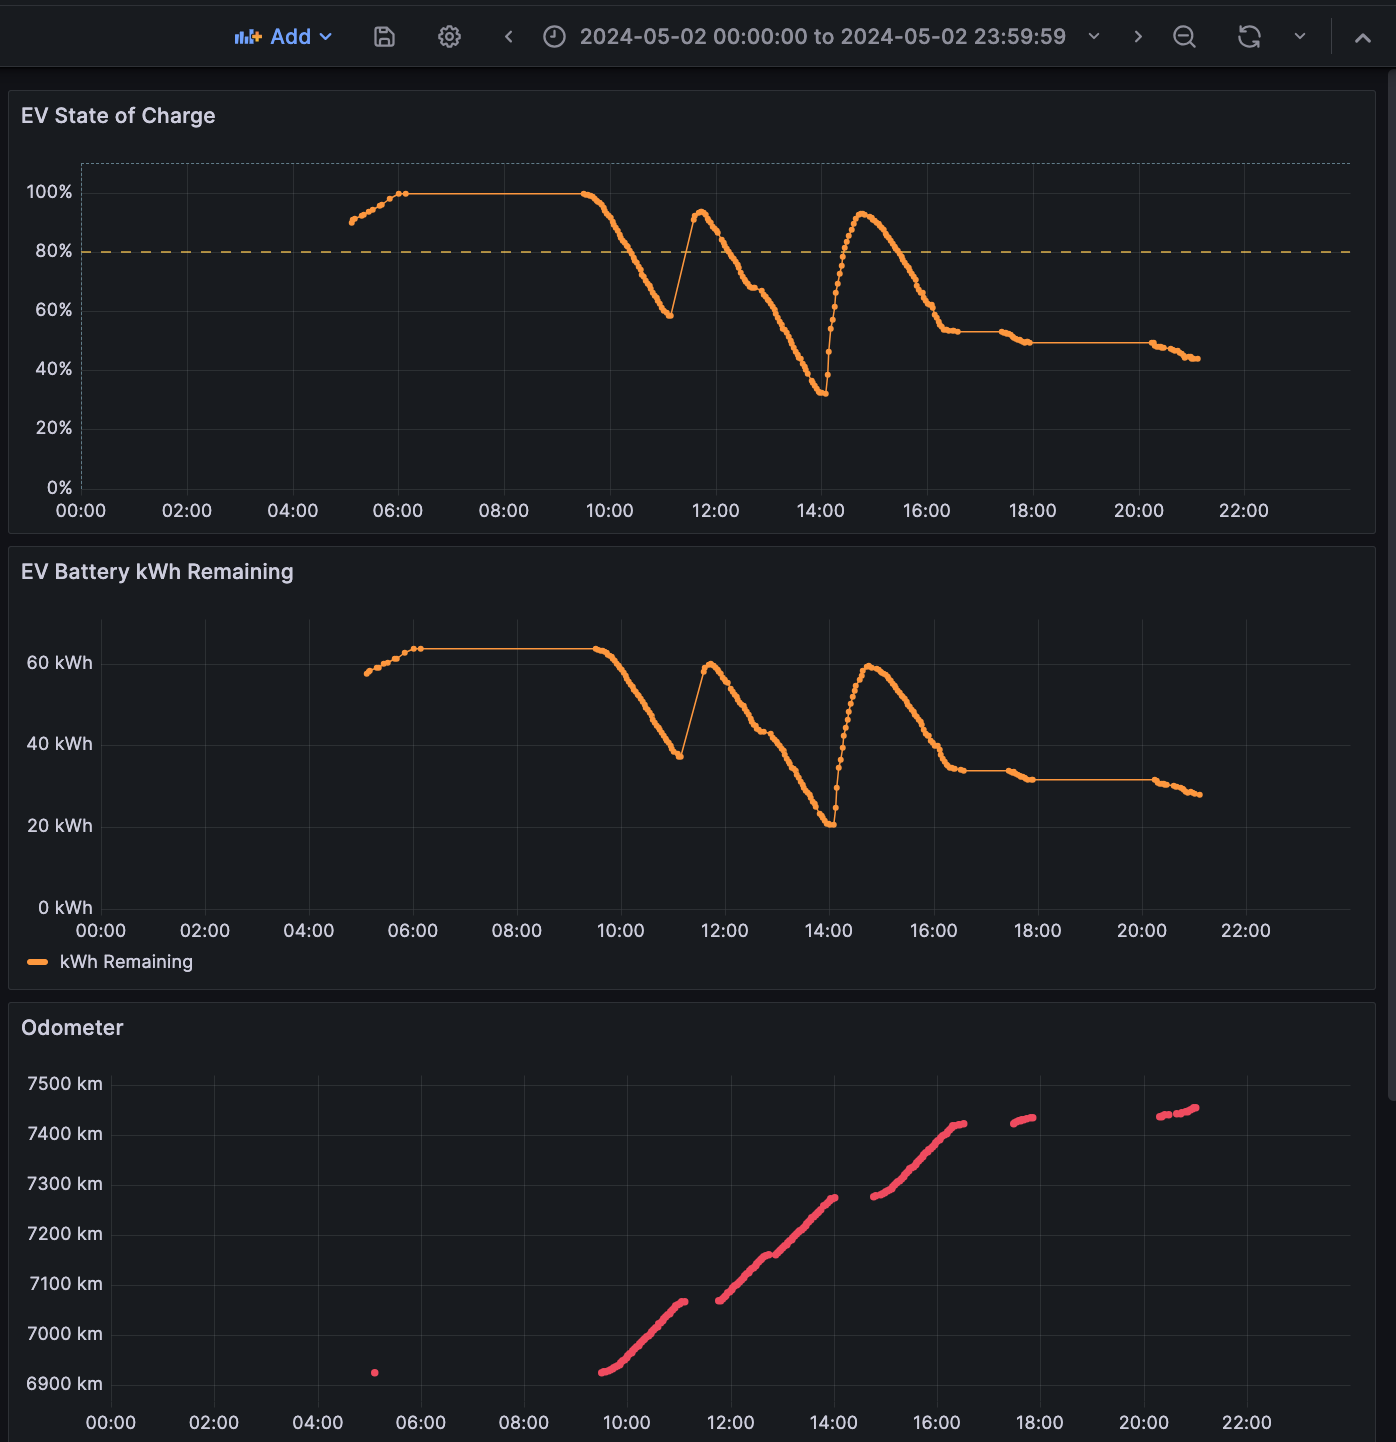Open dashboard settings gear icon
Viewport: 1396px width, 1442px height.
(450, 37)
